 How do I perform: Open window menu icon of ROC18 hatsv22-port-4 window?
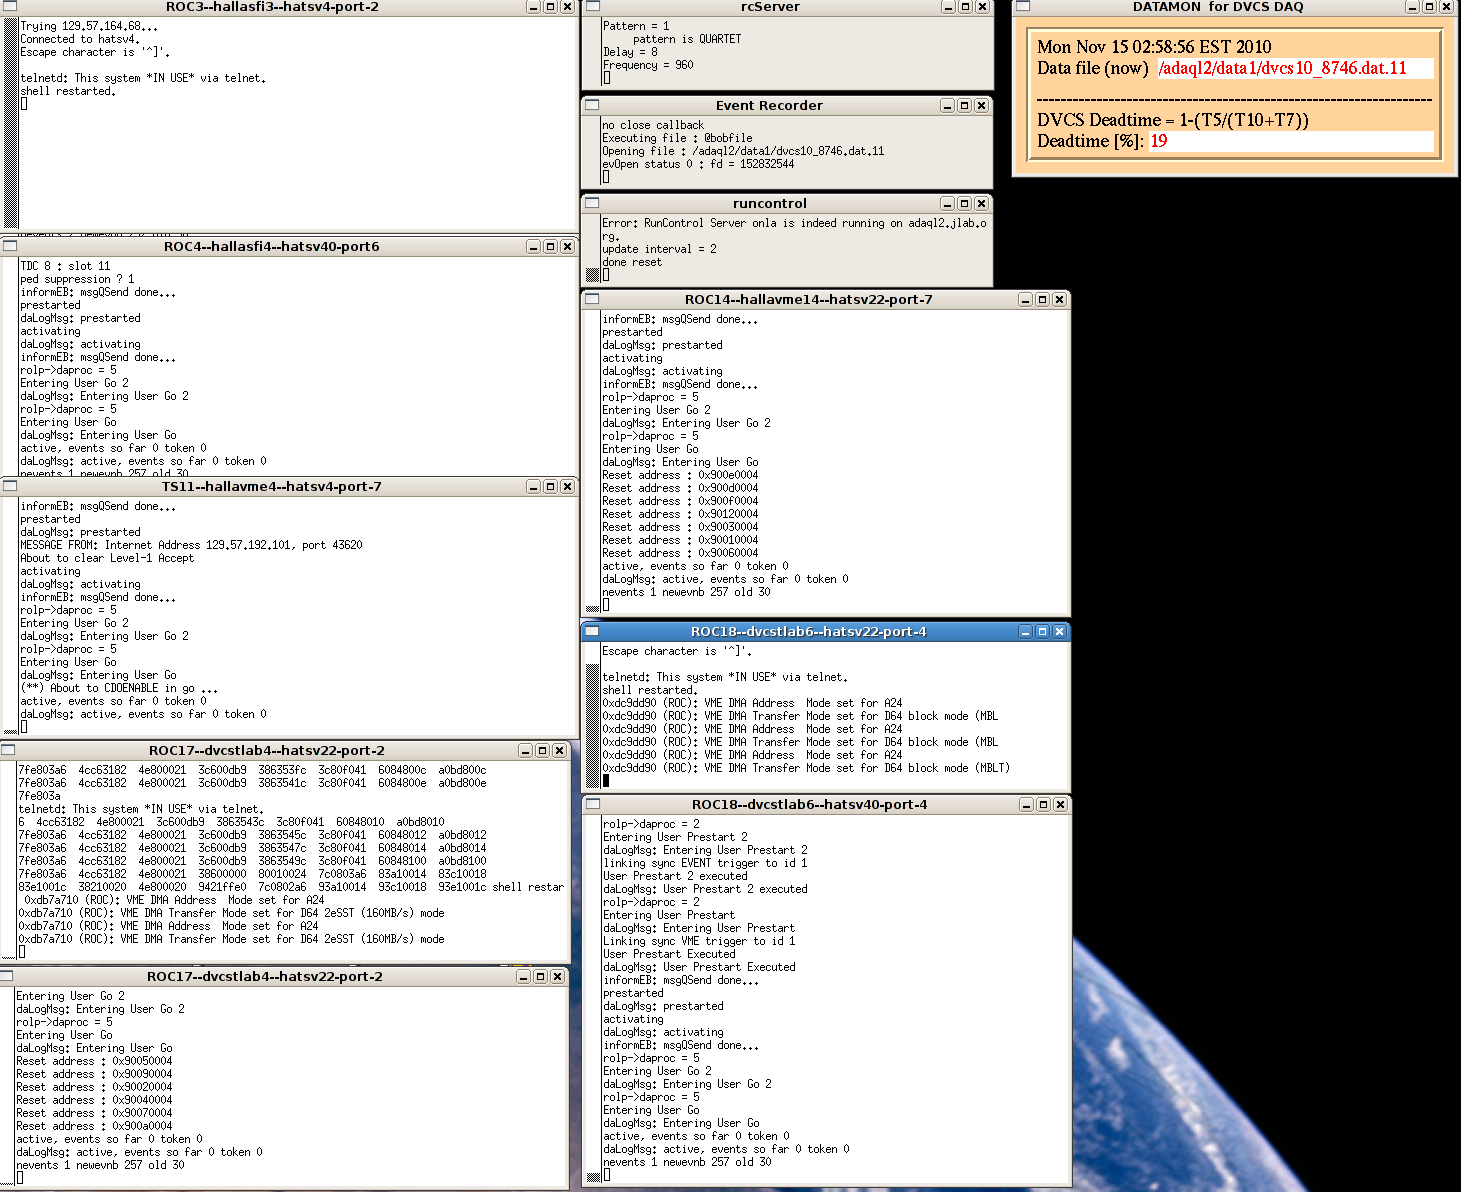[x=592, y=631]
